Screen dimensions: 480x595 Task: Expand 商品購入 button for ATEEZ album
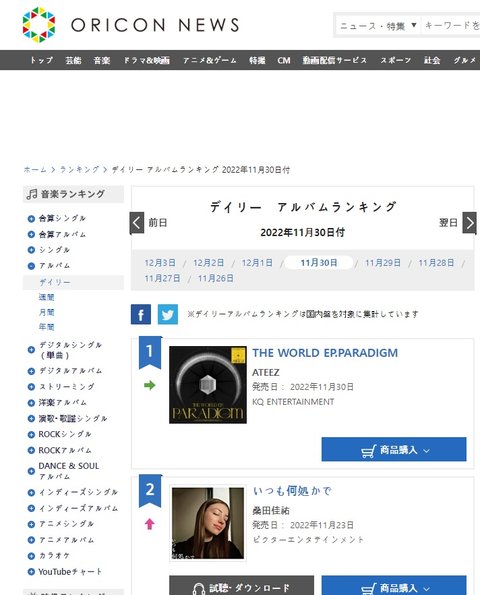click(x=394, y=449)
